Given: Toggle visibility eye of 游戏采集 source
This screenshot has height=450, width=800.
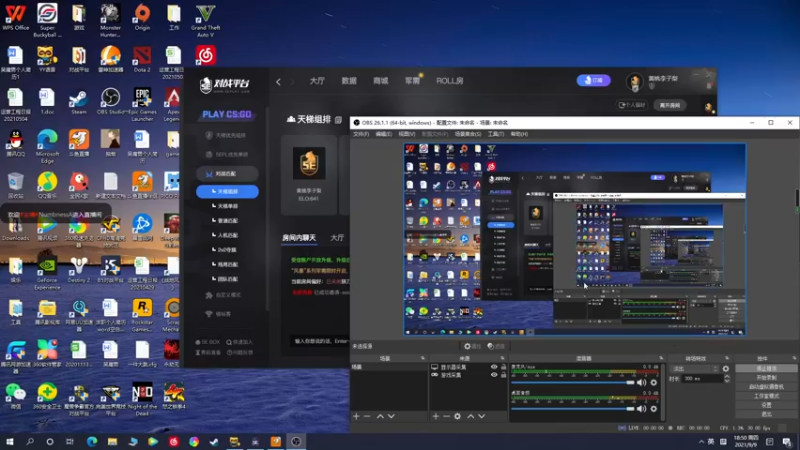Looking at the screenshot, I should [494, 374].
